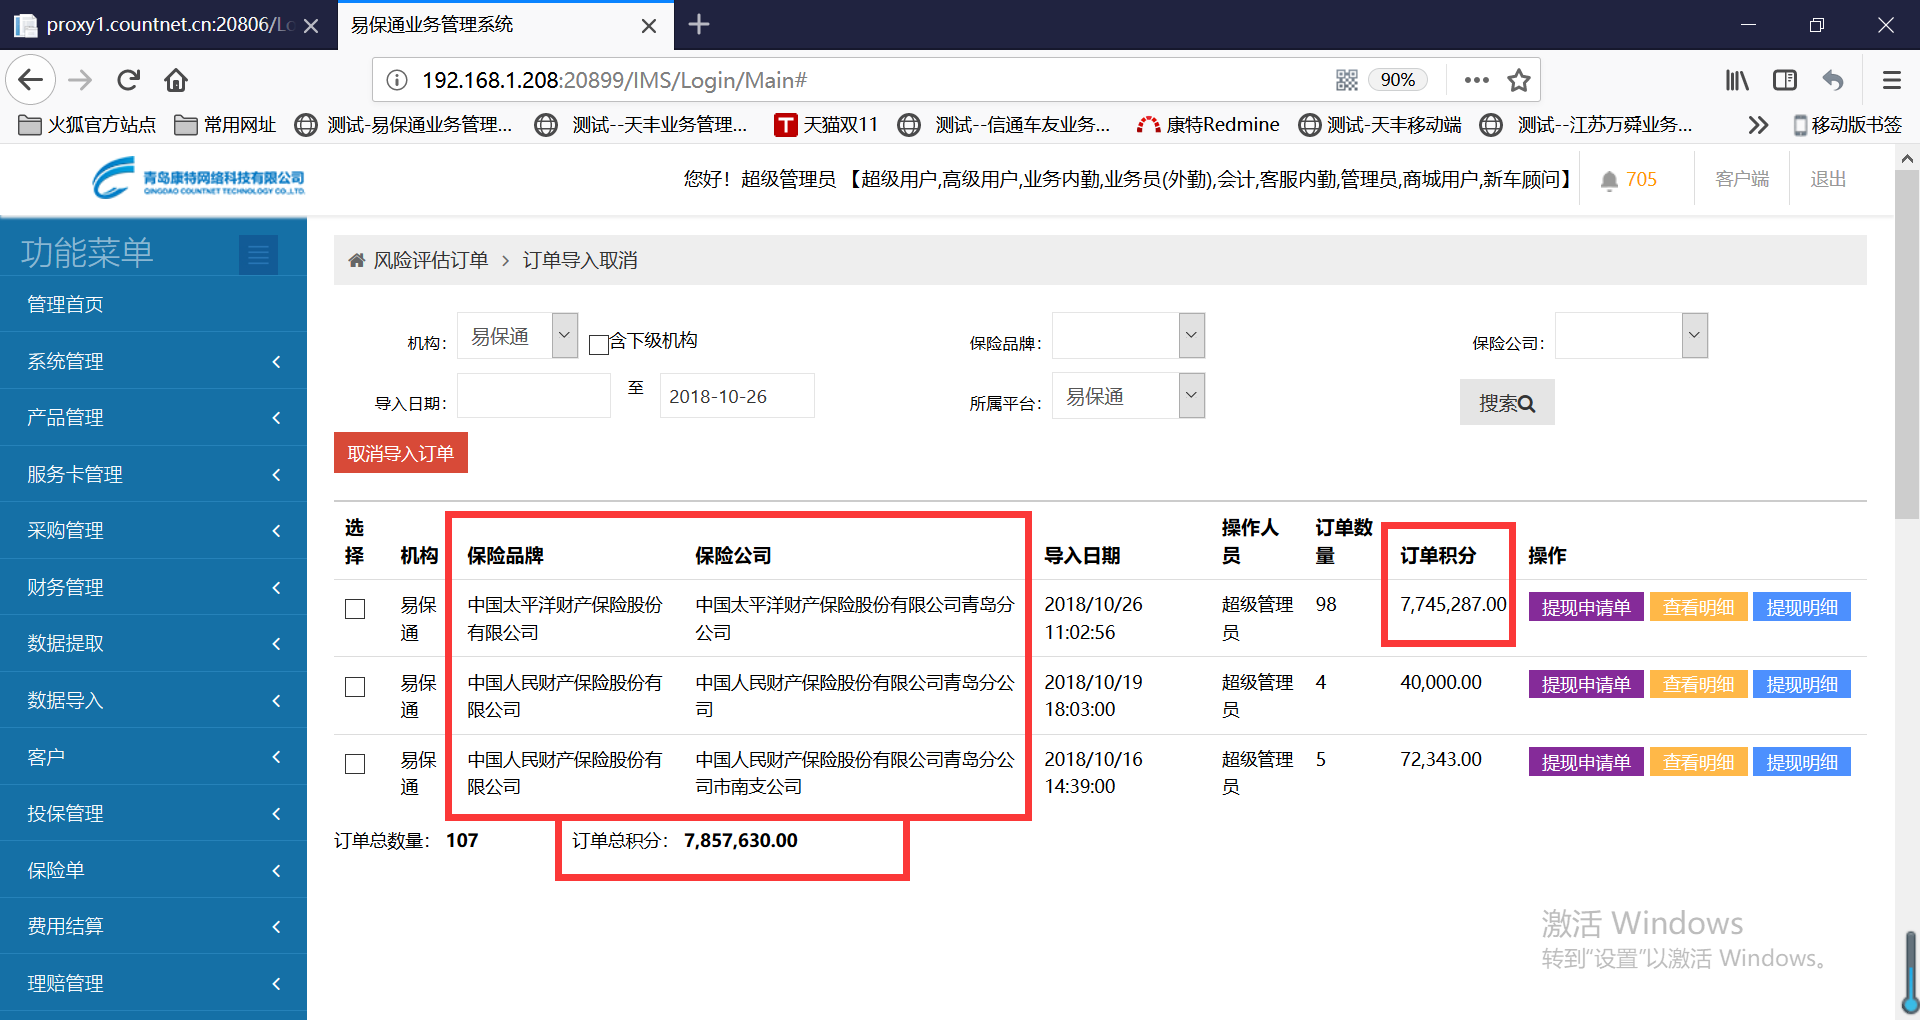Open the 所属平台 dropdown
Viewport: 1920px width, 1020px height.
1128,396
